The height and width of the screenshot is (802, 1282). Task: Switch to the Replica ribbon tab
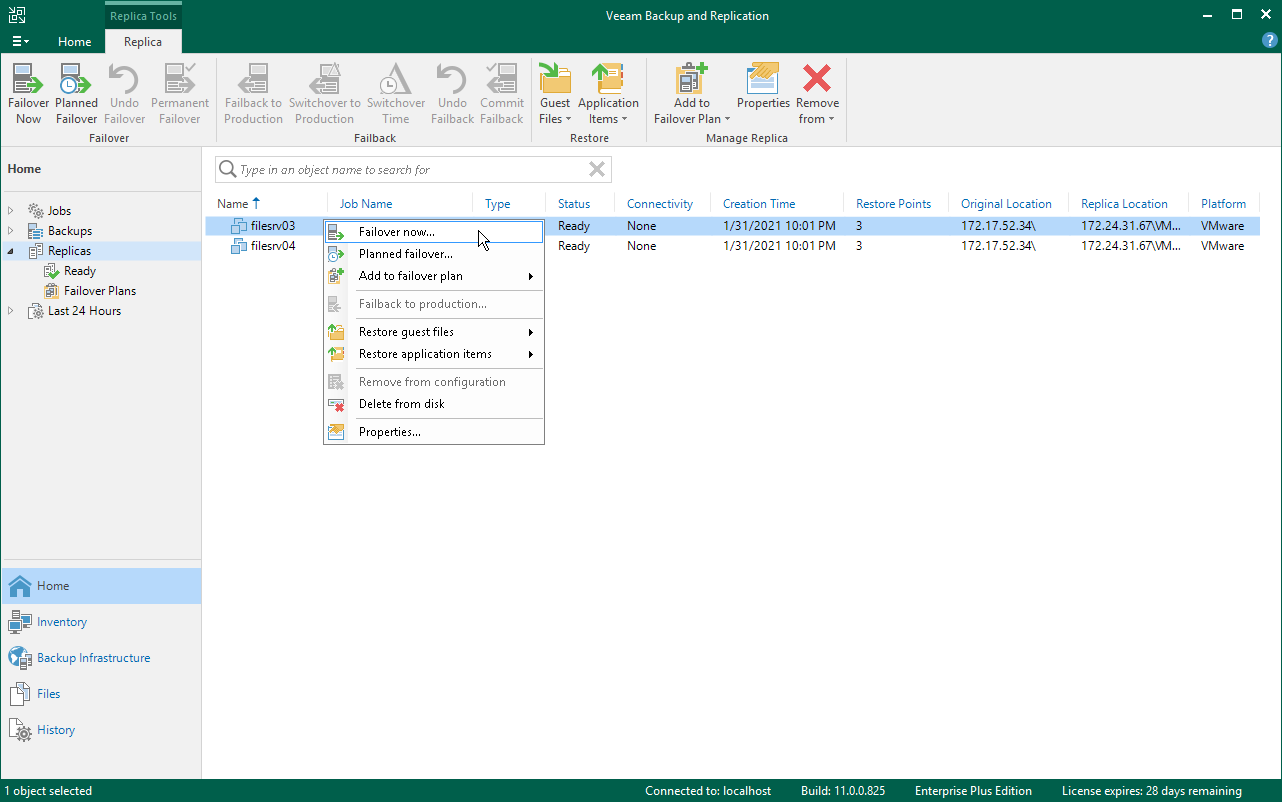click(143, 42)
